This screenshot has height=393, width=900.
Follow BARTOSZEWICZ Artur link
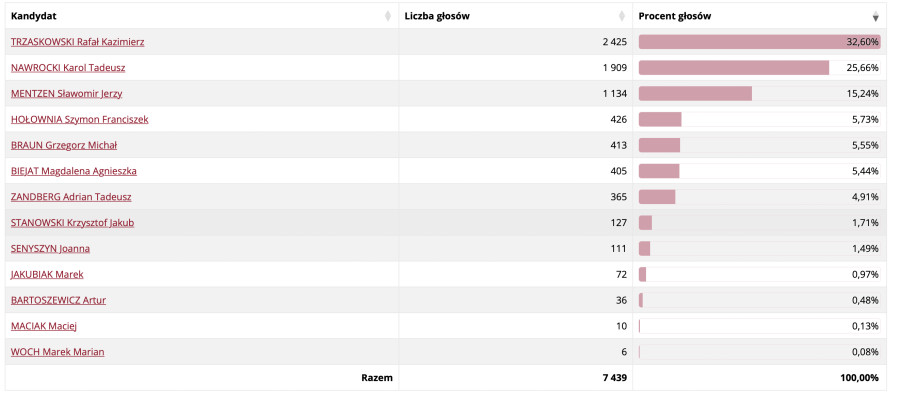(58, 300)
